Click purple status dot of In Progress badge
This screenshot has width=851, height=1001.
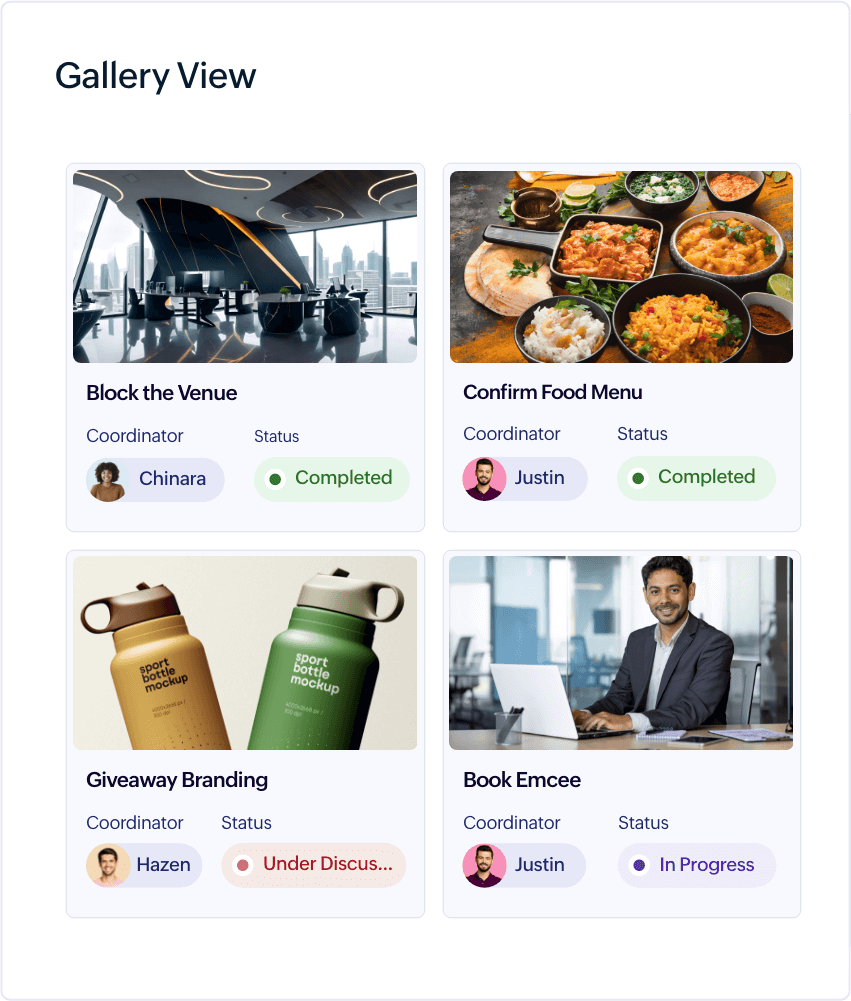click(x=639, y=866)
